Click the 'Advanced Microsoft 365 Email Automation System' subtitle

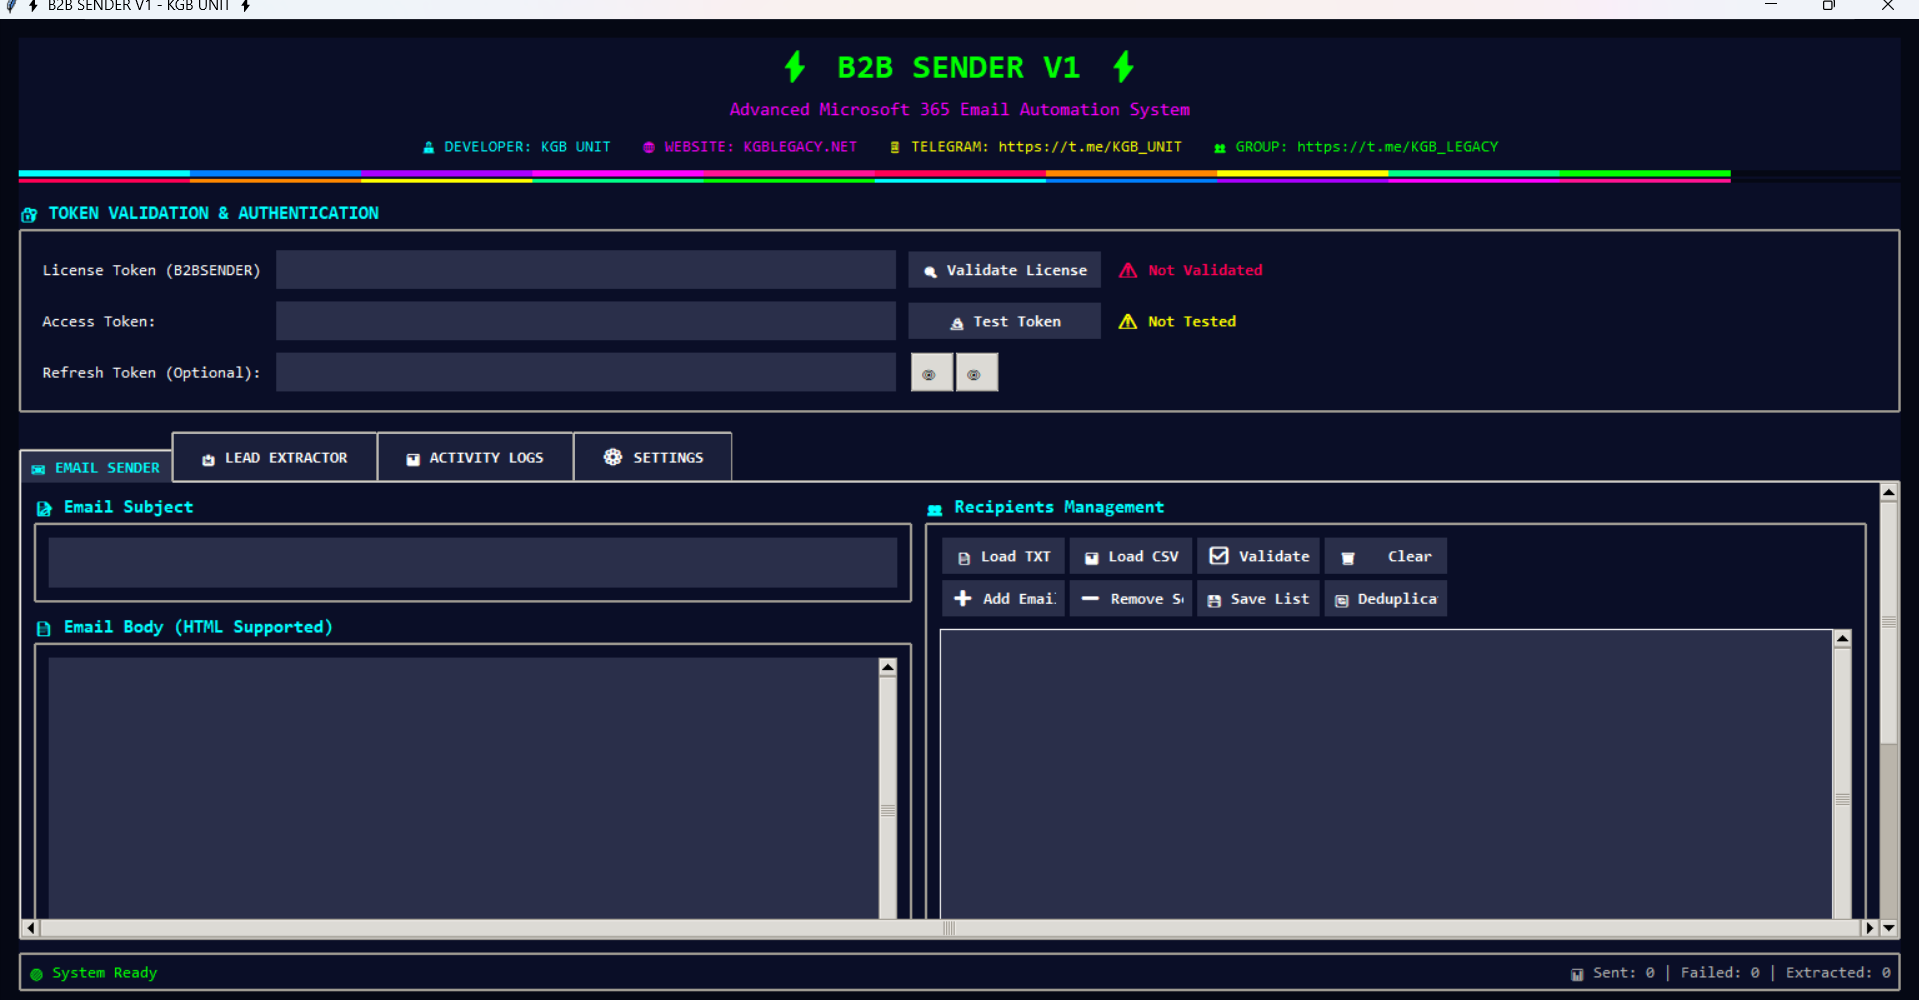[959, 109]
